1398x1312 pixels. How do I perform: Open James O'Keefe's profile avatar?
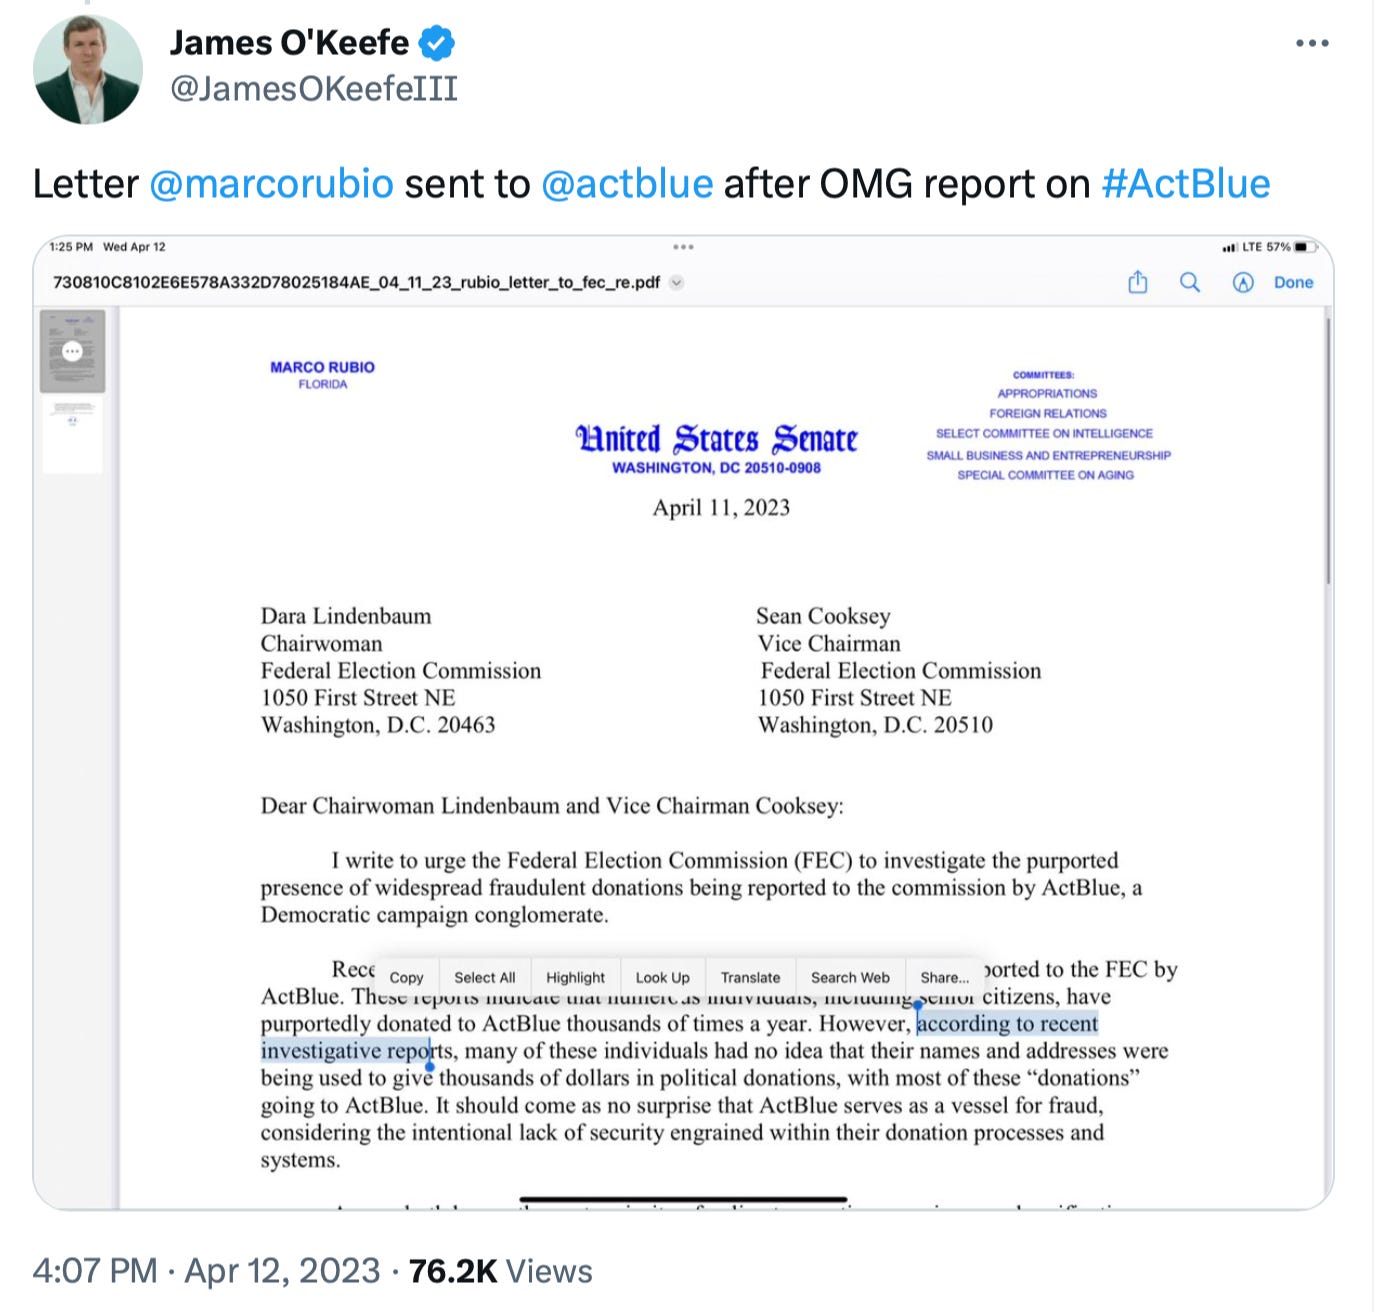point(88,70)
